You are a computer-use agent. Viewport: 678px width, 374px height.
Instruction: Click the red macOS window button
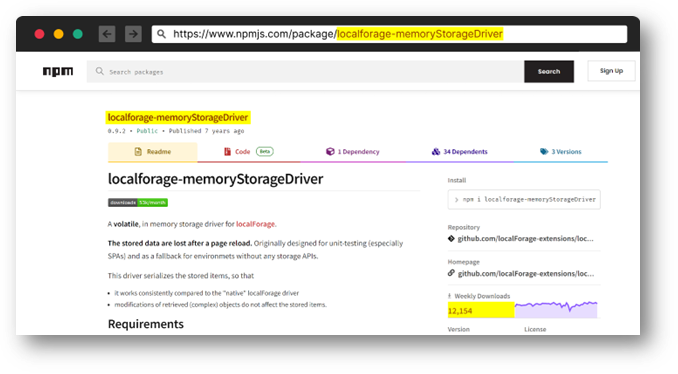tap(39, 34)
